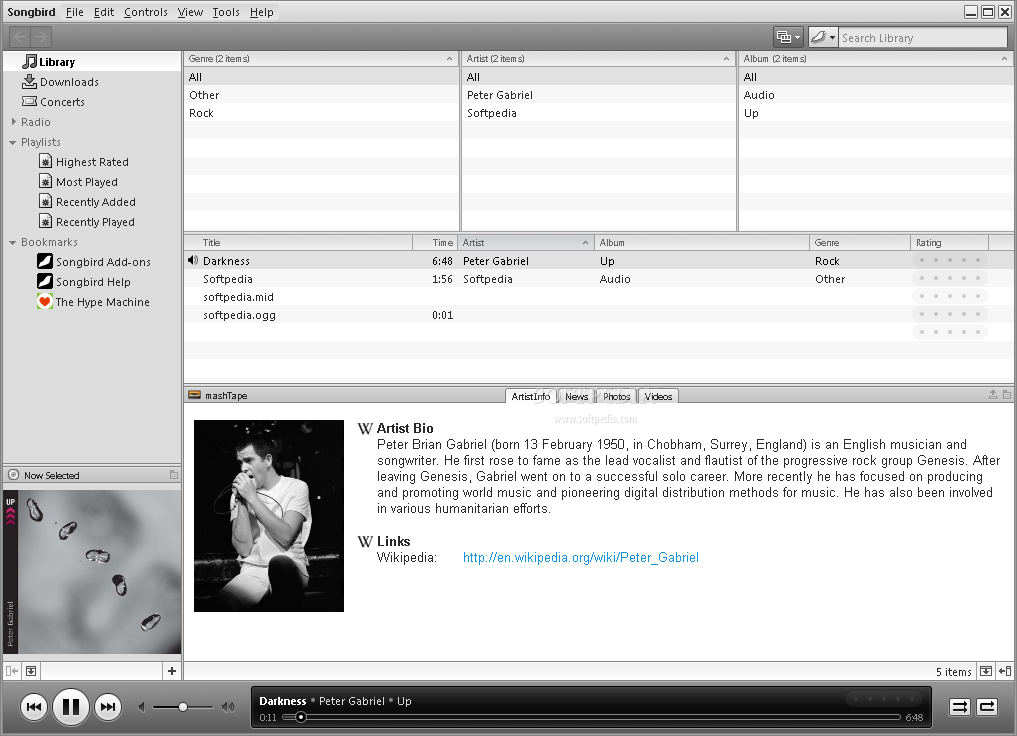The height and width of the screenshot is (736, 1017).
Task: Switch to the Photos tab in mashTape
Action: (x=616, y=396)
